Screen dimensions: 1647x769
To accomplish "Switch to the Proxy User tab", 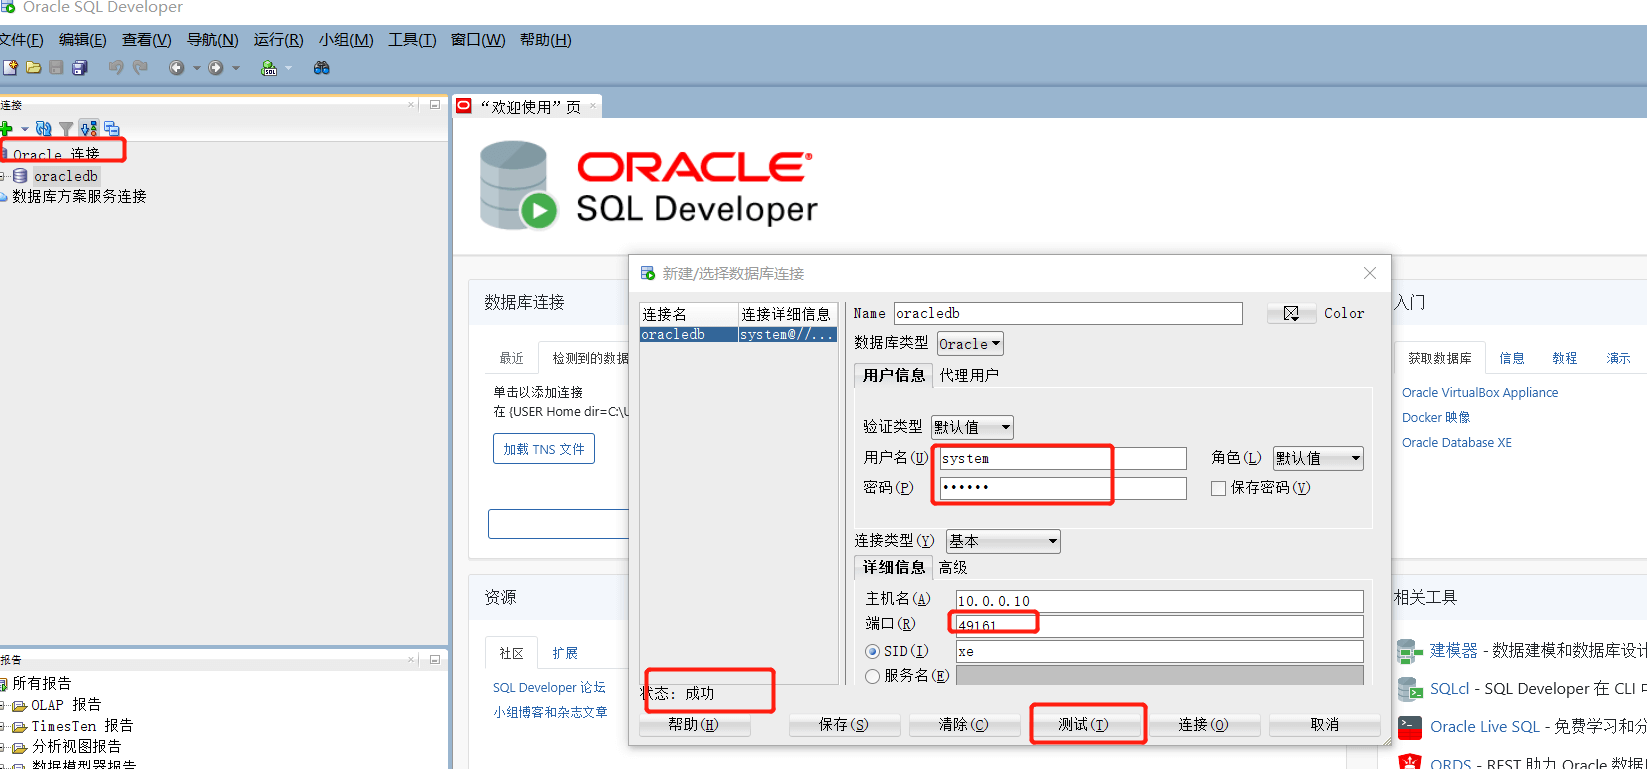I will pos(969,375).
